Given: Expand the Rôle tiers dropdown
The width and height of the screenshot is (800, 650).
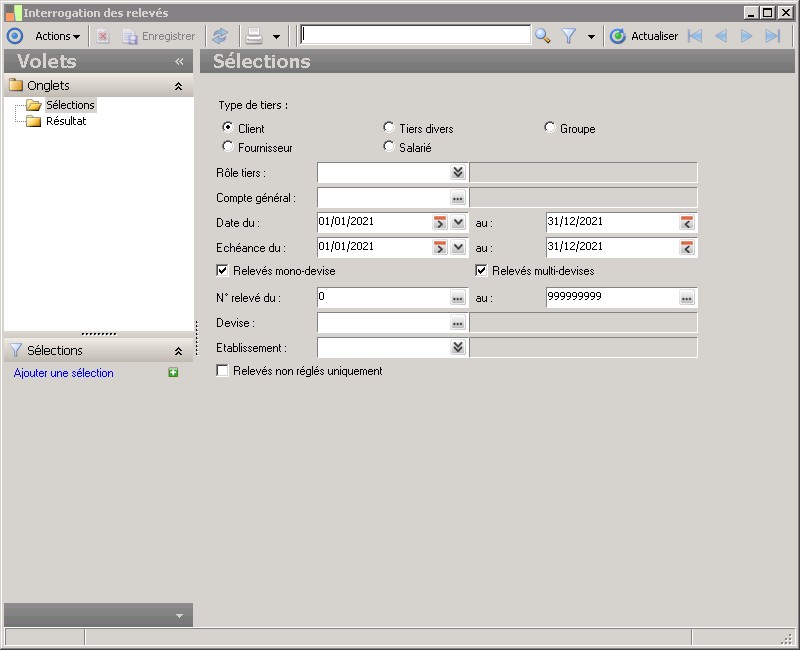Looking at the screenshot, I should [x=458, y=172].
